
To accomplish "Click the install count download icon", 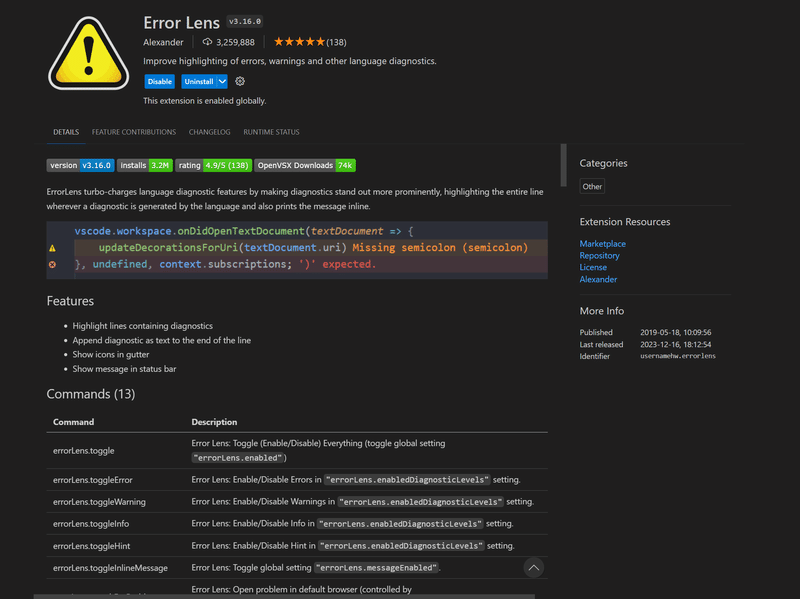I will [x=205, y=42].
